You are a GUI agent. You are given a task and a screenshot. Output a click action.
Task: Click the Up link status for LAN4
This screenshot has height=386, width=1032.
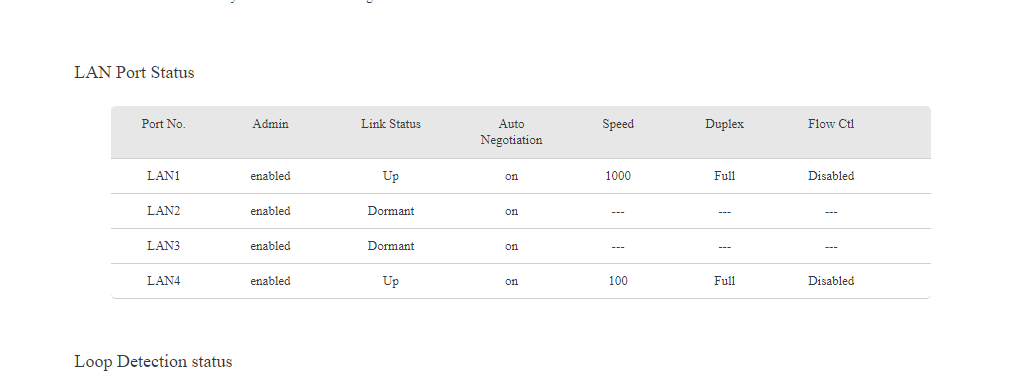(x=391, y=281)
